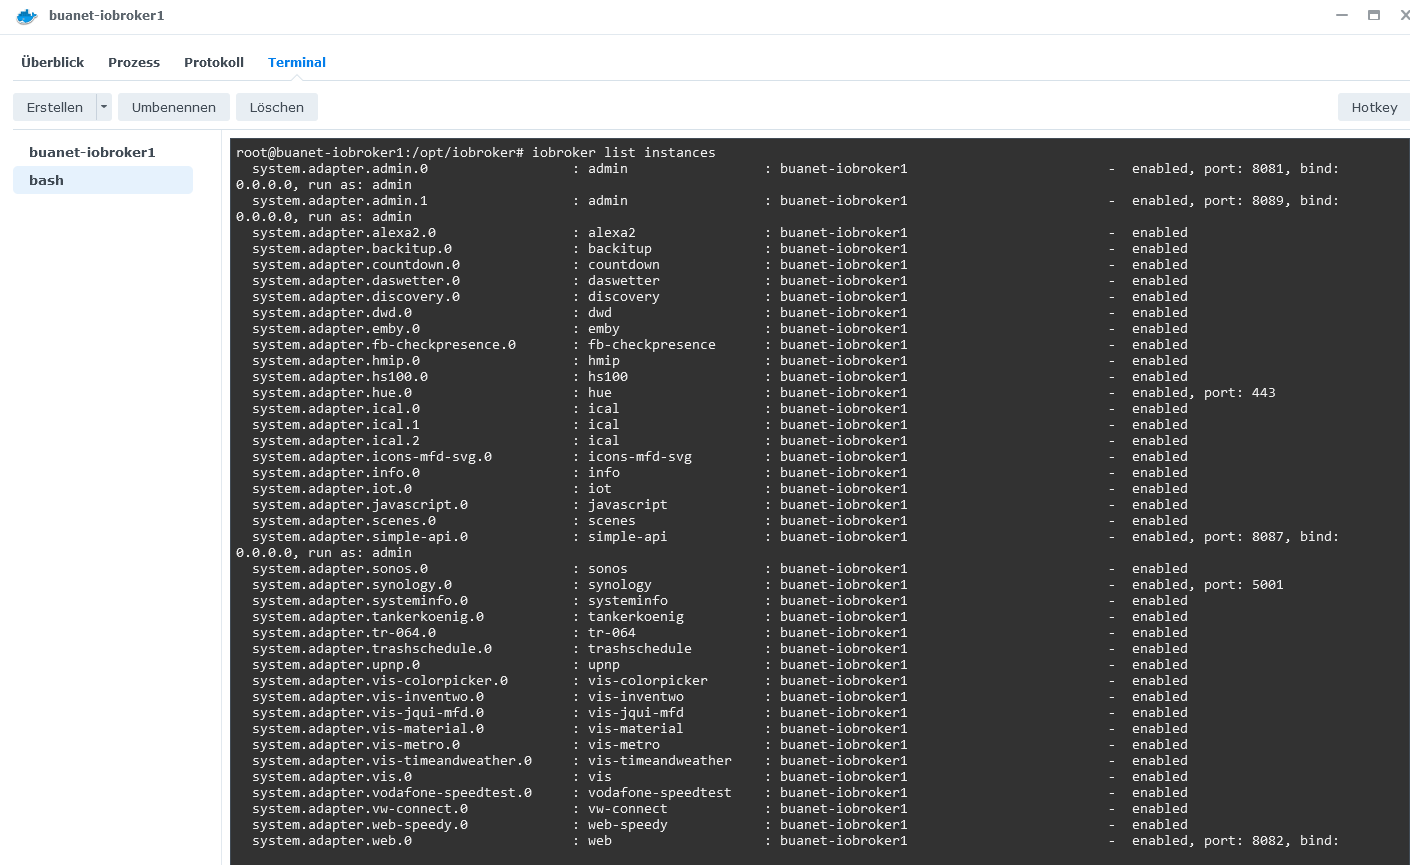Click the system.adapter.synology.0 terminal line
Viewport: 1410px width, 865px height.
[352, 585]
